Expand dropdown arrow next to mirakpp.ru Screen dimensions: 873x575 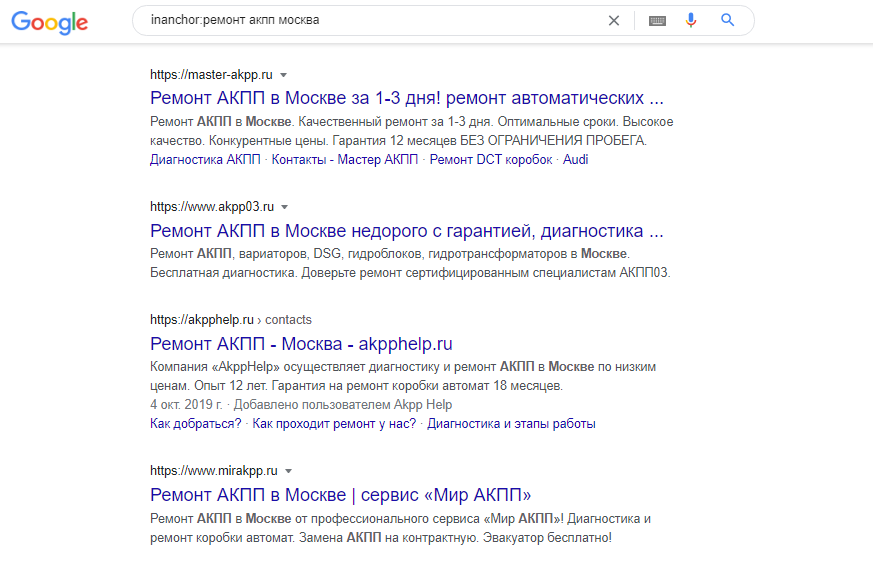click(288, 471)
